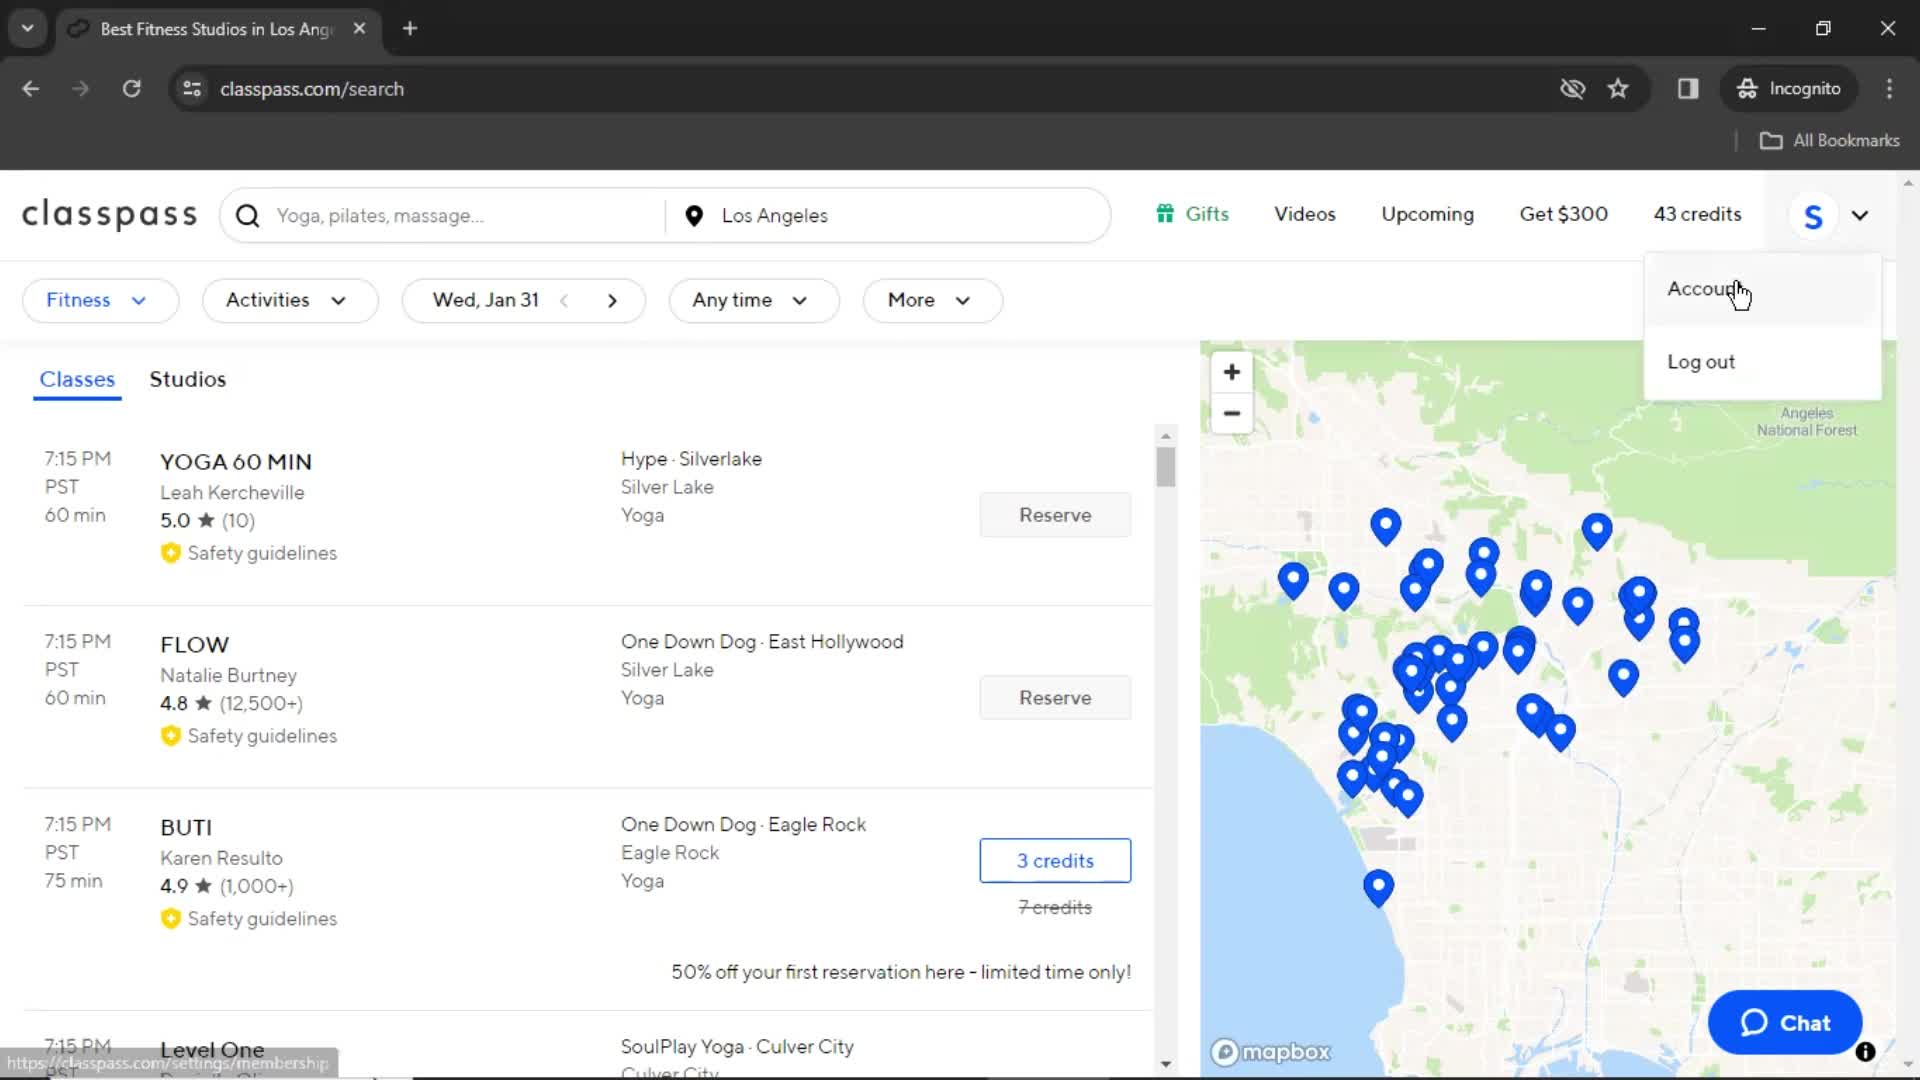Go back in browser history
Image resolution: width=1920 pixels, height=1080 pixels.
pyautogui.click(x=31, y=89)
